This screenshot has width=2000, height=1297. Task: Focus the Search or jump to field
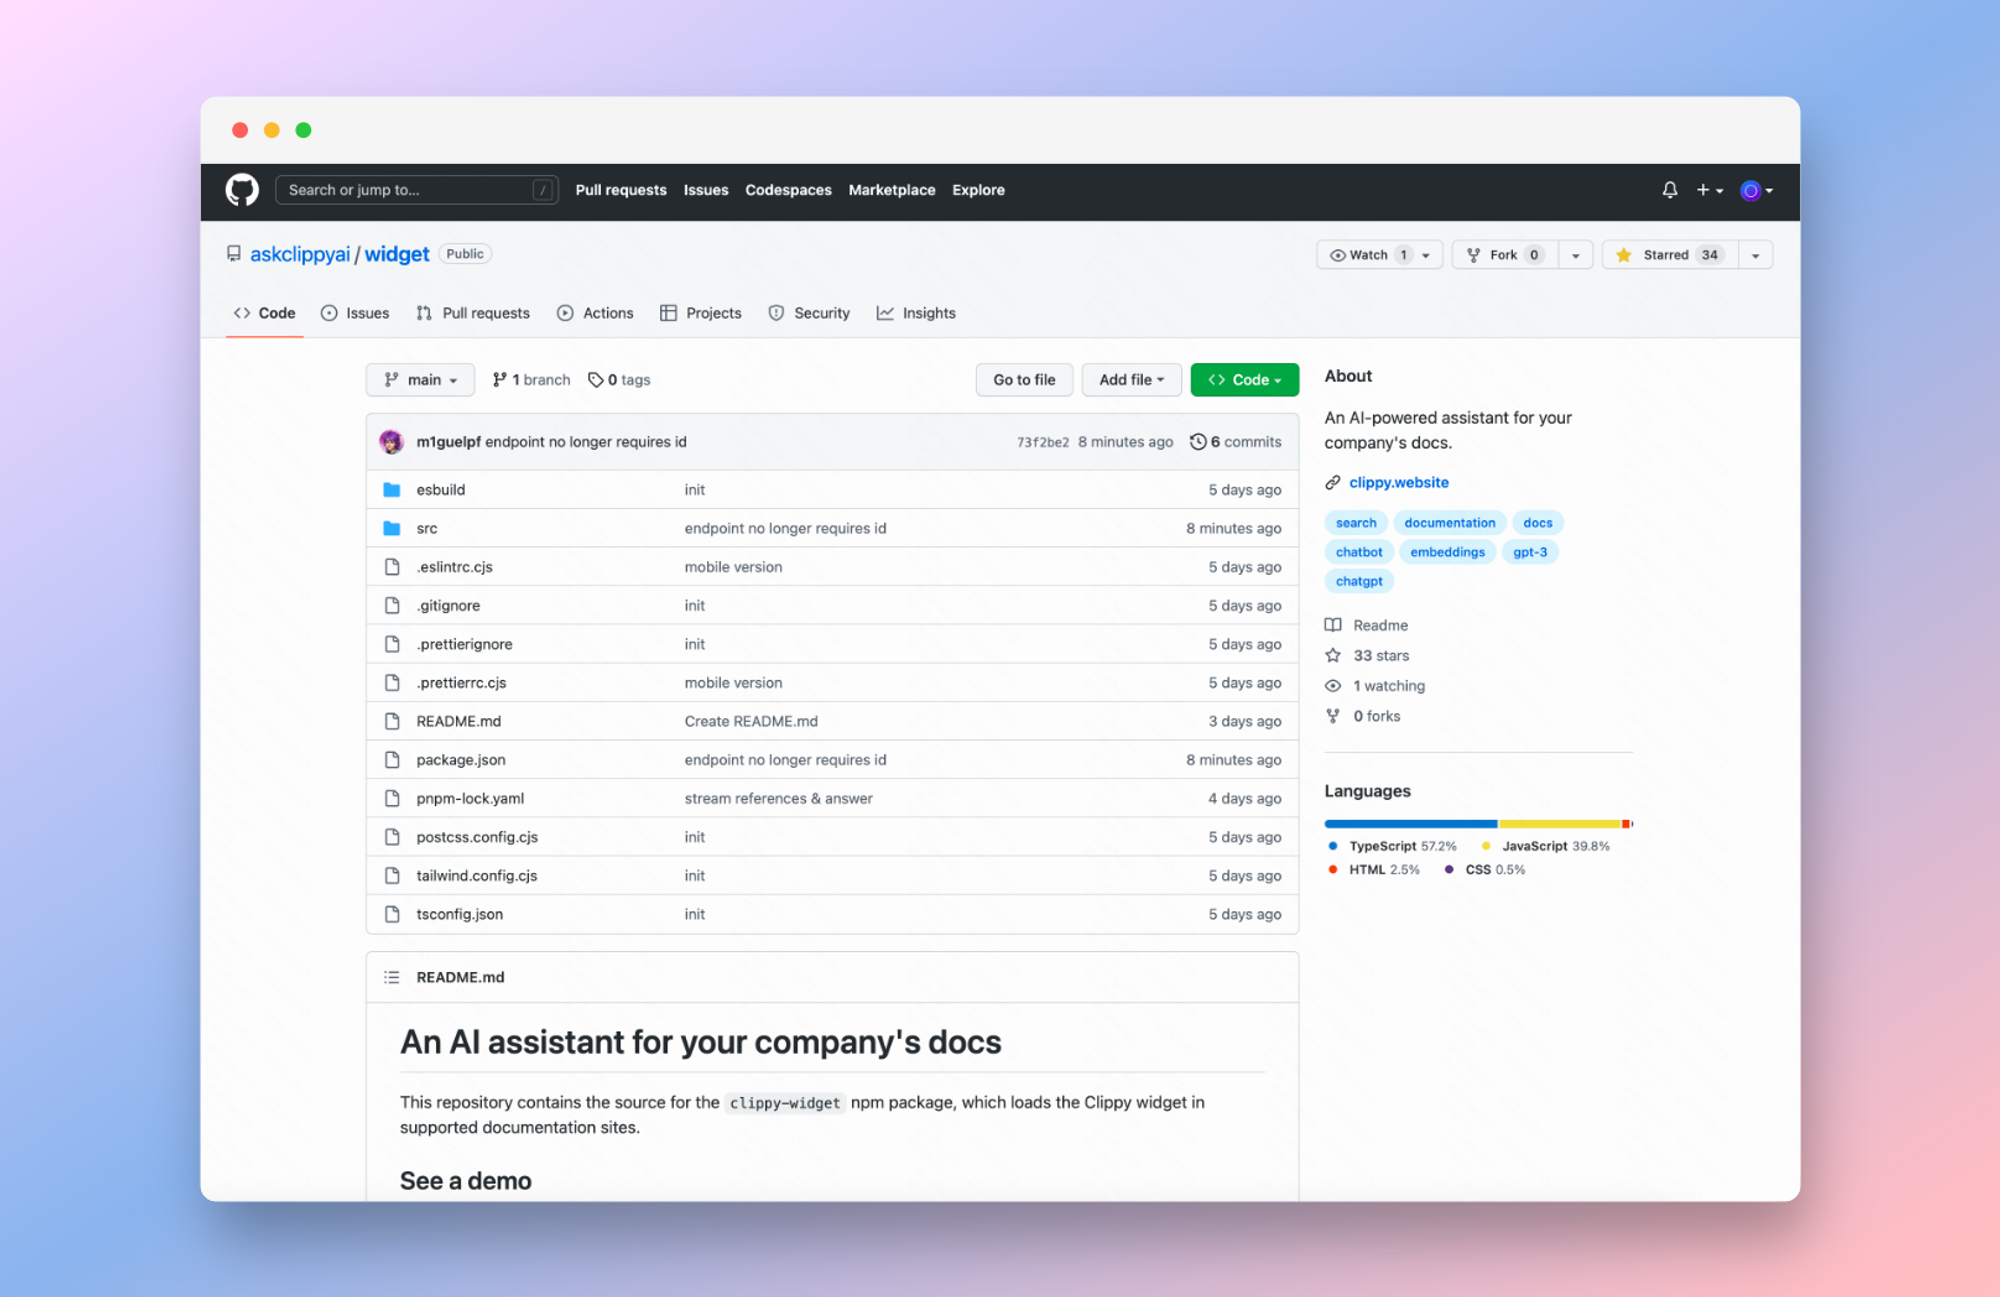416,190
